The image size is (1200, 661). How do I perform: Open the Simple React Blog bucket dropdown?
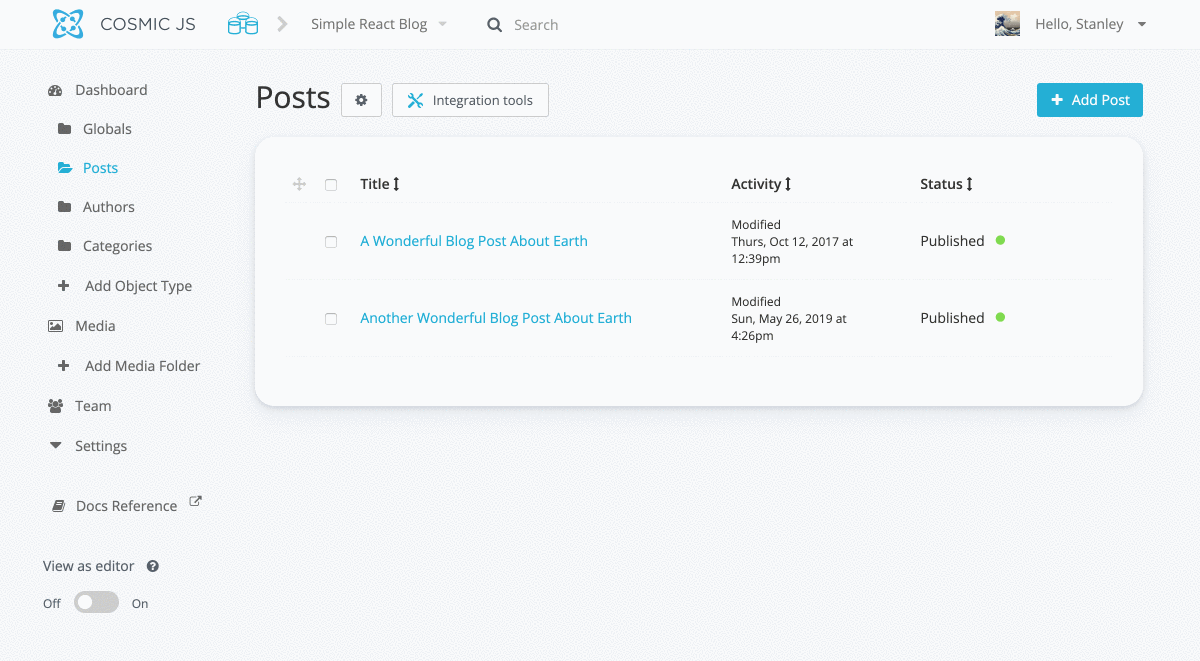(379, 24)
